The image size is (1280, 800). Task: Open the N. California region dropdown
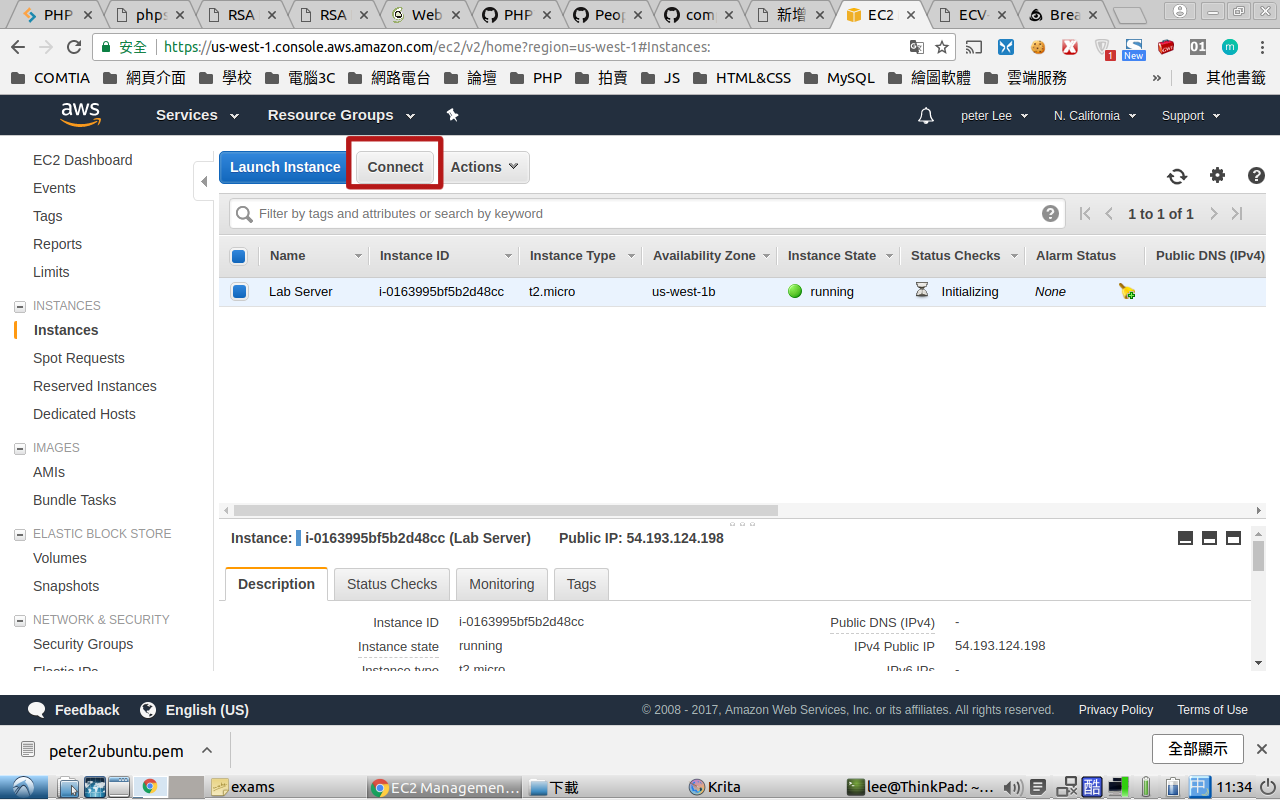point(1094,116)
